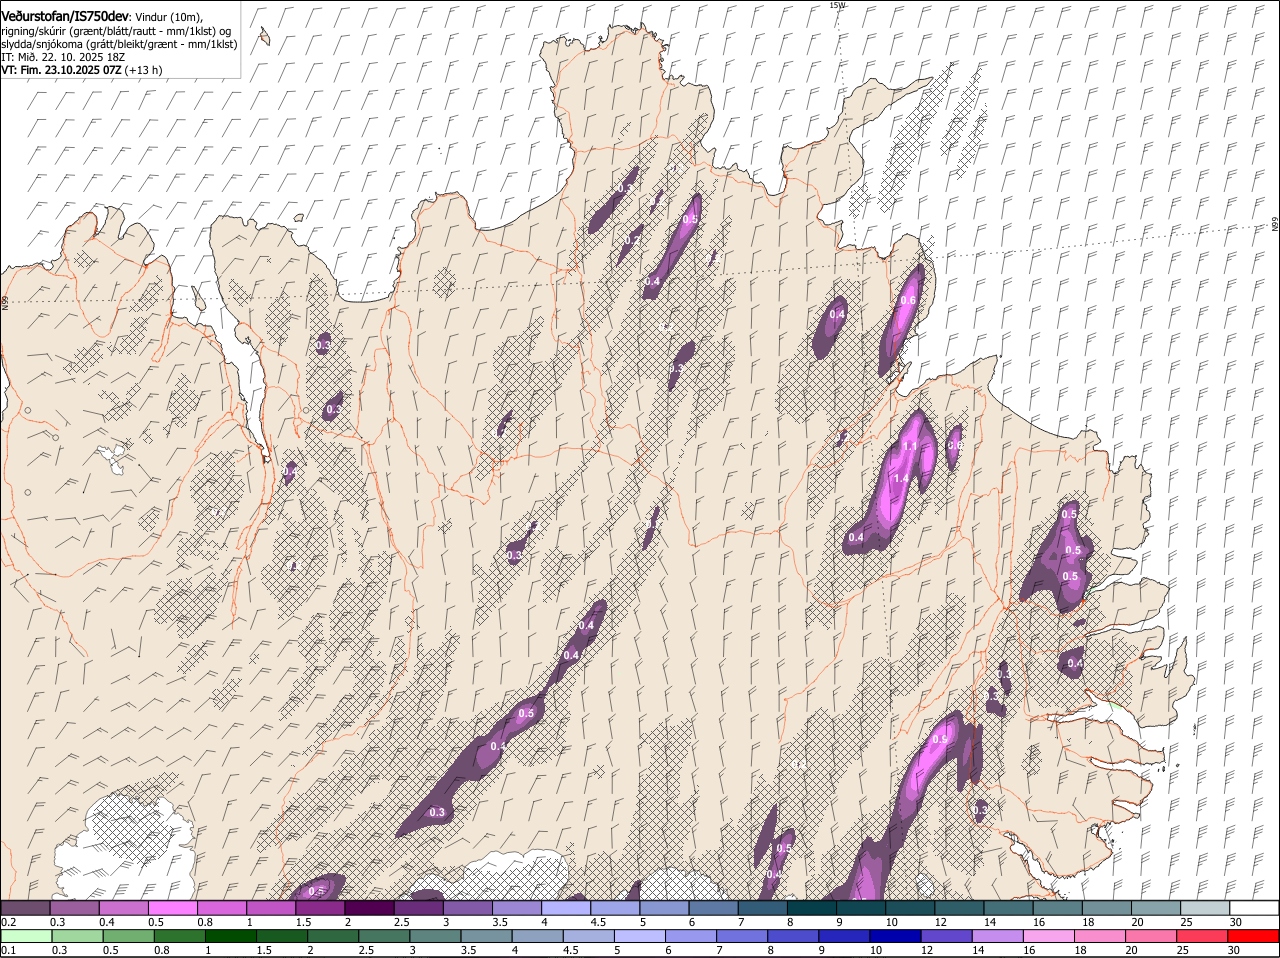The width and height of the screenshot is (1280, 958).
Task: Click the 1.1 precipitation value on the map
Action: click(x=910, y=446)
